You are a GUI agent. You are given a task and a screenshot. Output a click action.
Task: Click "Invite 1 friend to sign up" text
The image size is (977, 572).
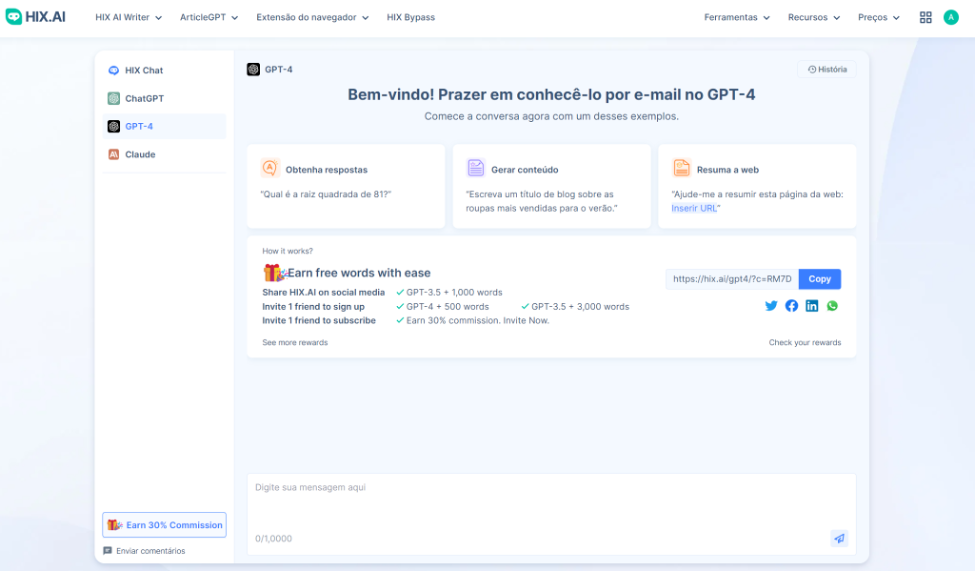[x=313, y=307]
